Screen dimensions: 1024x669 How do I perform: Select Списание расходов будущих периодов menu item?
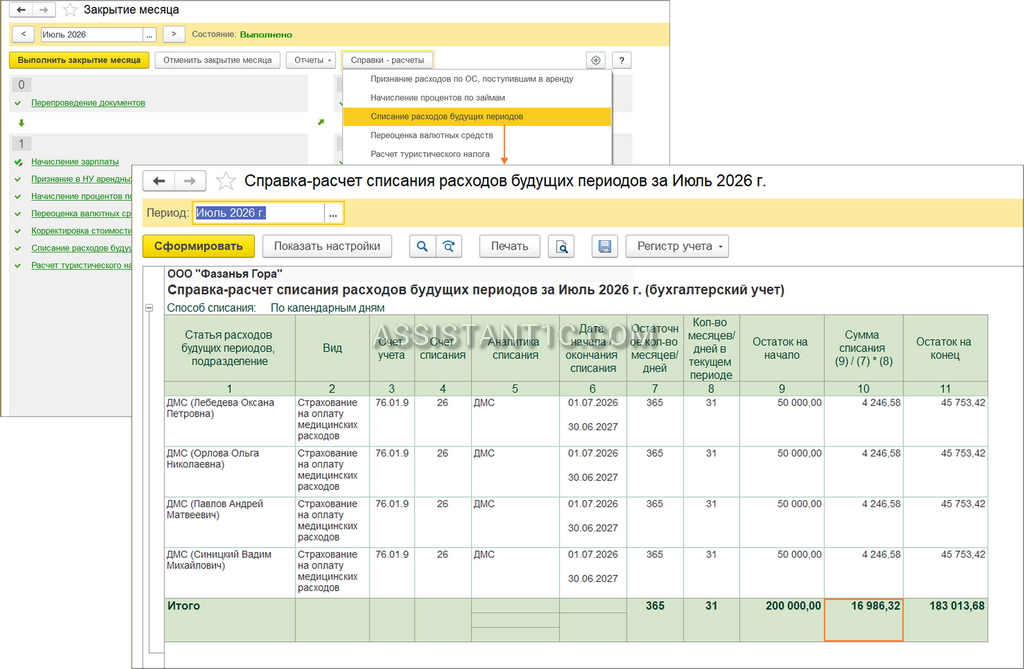(477, 117)
